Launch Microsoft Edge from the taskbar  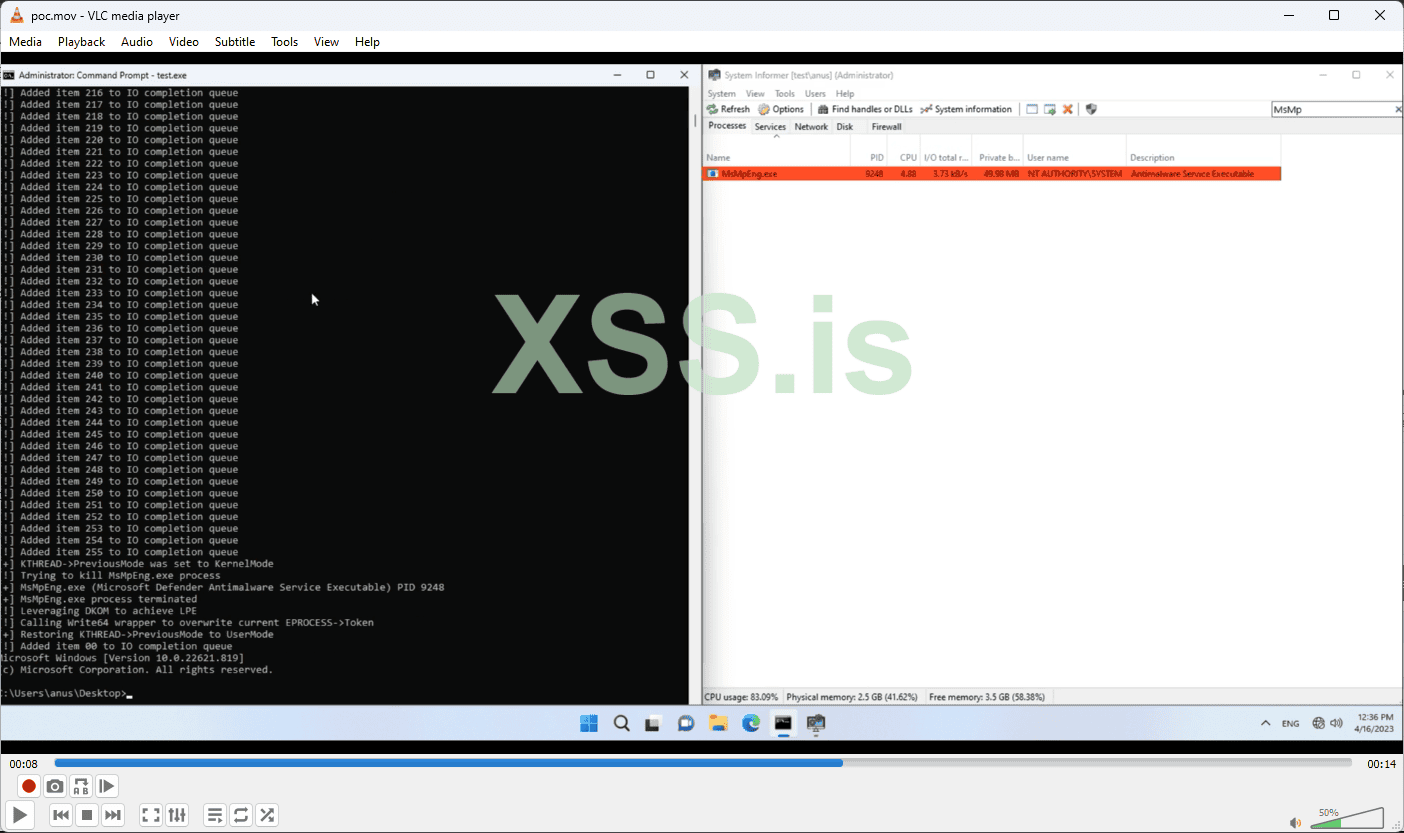pos(751,723)
